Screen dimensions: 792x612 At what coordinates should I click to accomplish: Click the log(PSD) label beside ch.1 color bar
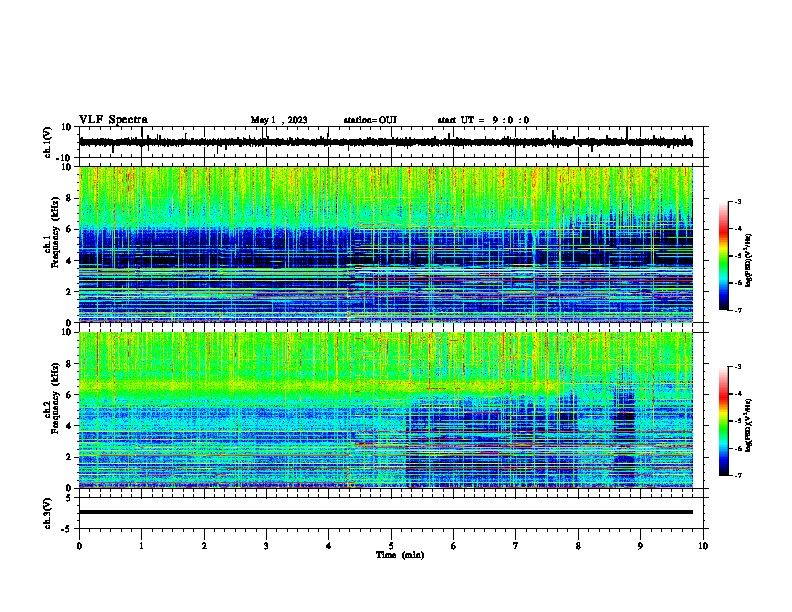click(x=749, y=261)
